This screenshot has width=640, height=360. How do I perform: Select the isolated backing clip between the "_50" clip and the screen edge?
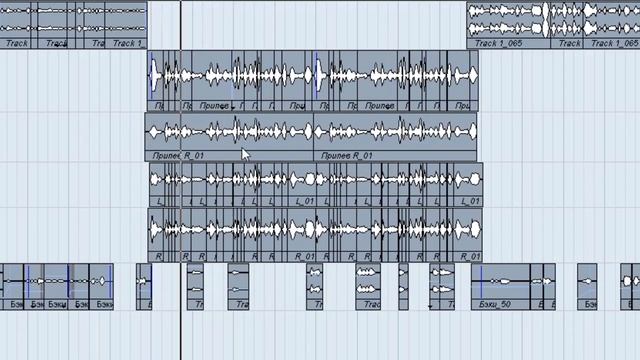587,287
